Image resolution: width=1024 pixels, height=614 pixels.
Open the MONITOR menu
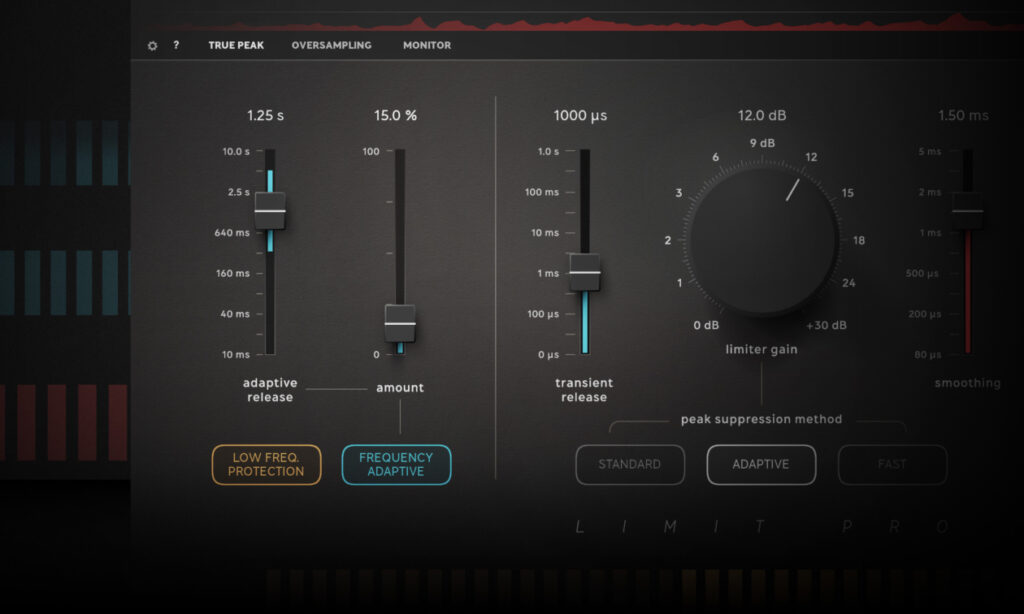coord(426,45)
